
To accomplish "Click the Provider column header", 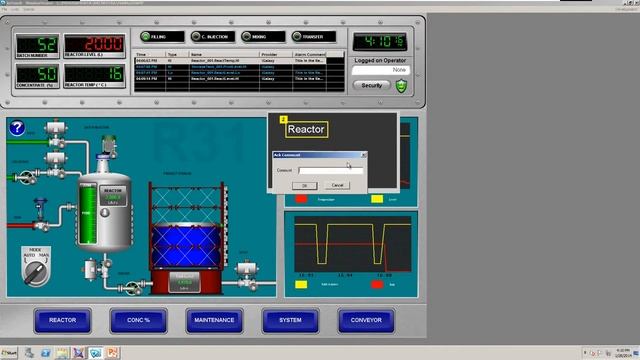I will coord(276,54).
